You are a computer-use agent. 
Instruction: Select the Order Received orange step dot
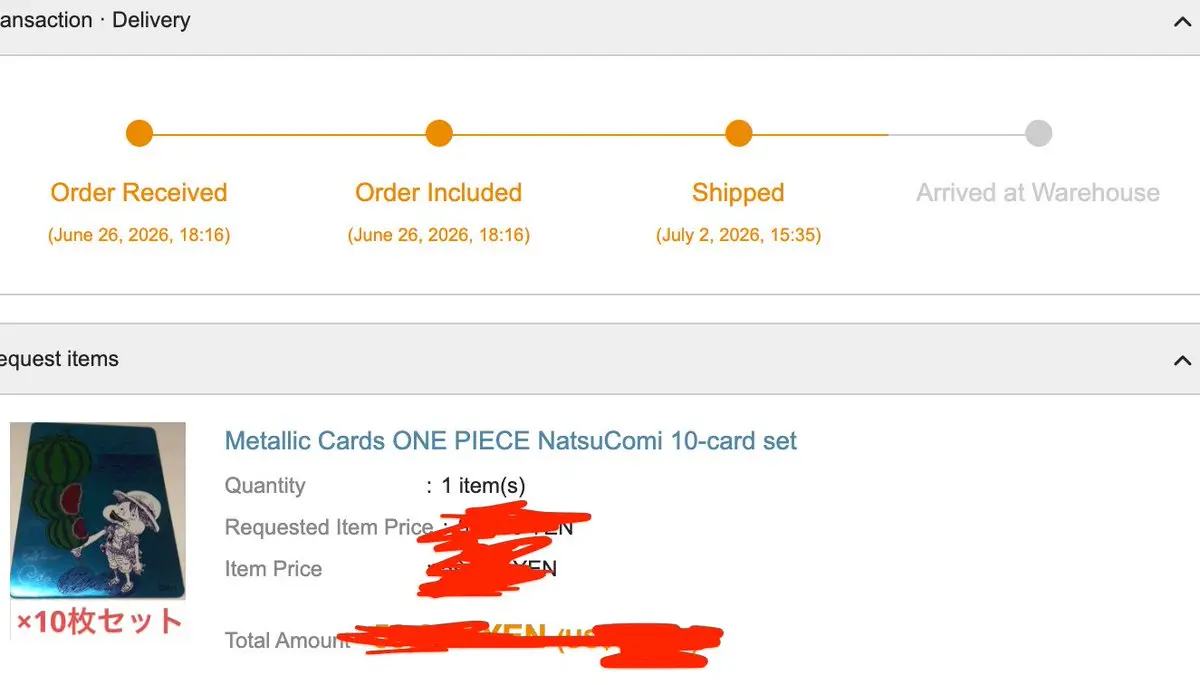coord(139,133)
